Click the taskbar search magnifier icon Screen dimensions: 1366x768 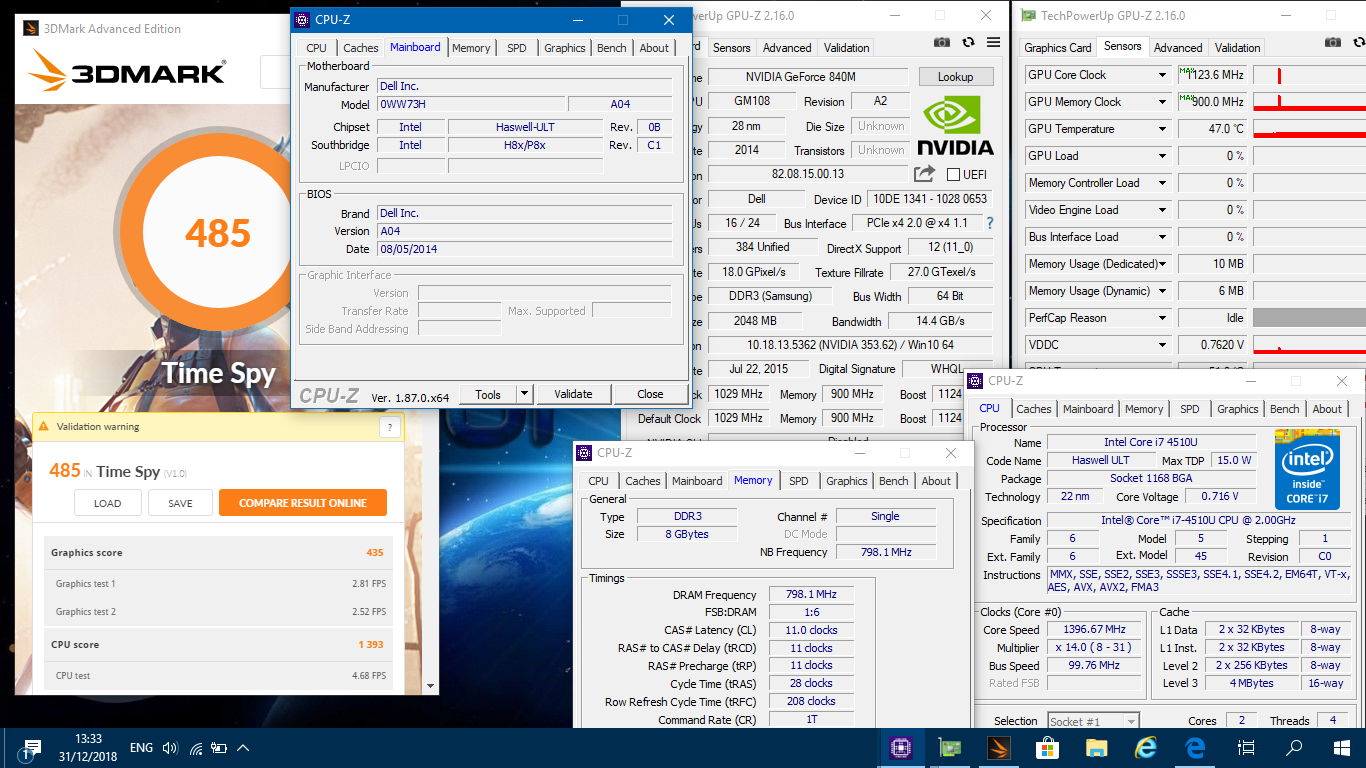click(1294, 748)
